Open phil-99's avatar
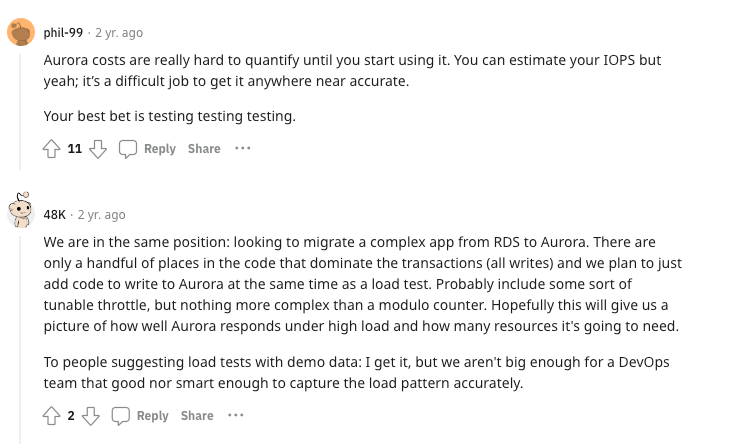 coord(21,33)
